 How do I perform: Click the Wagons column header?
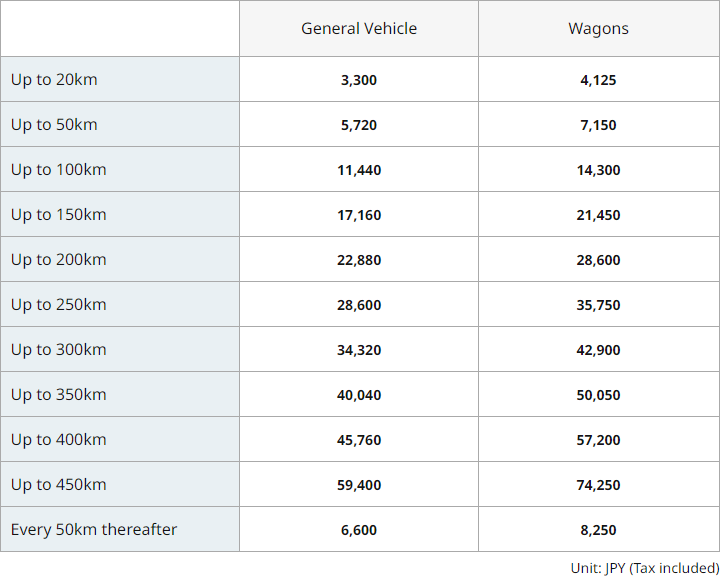point(598,28)
